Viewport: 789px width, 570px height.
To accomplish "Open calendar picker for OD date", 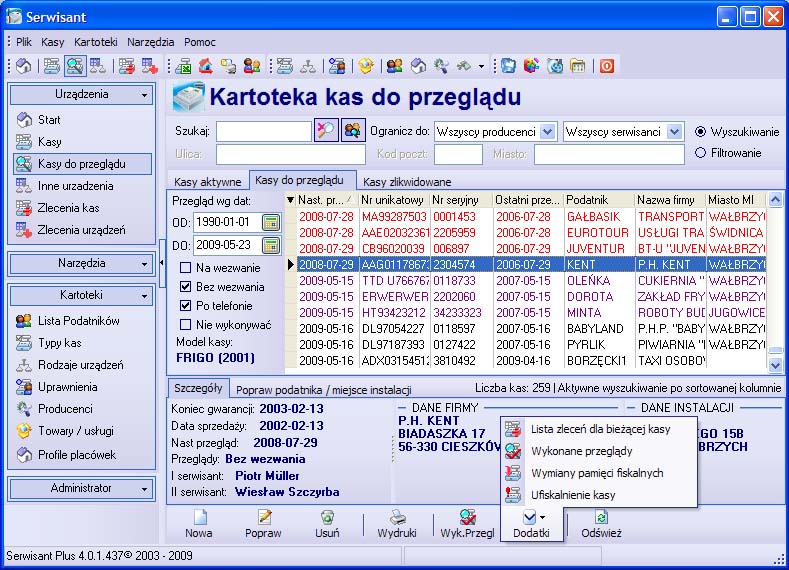I will (270, 222).
